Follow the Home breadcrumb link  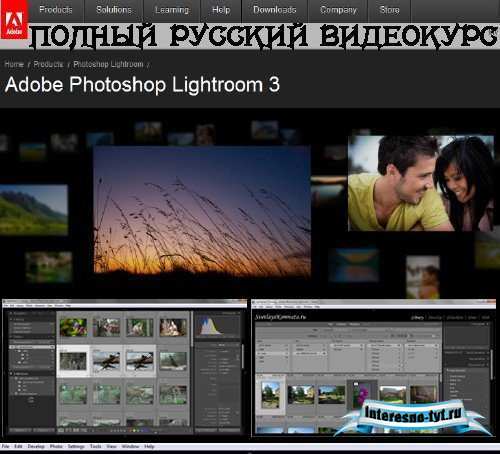[x=14, y=64]
